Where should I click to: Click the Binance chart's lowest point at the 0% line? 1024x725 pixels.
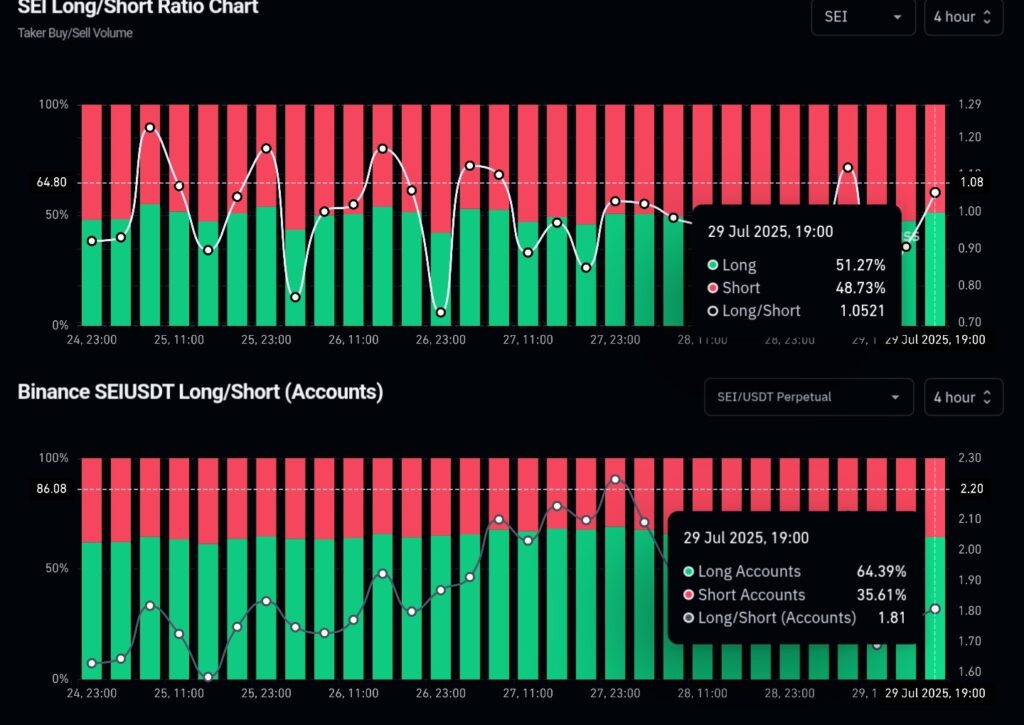point(208,677)
